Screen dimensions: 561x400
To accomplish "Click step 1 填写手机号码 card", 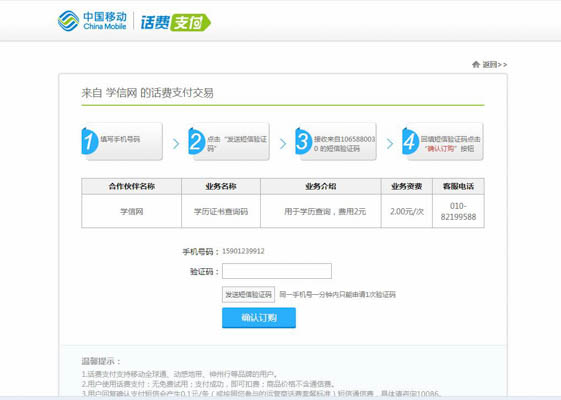I will coord(122,141).
